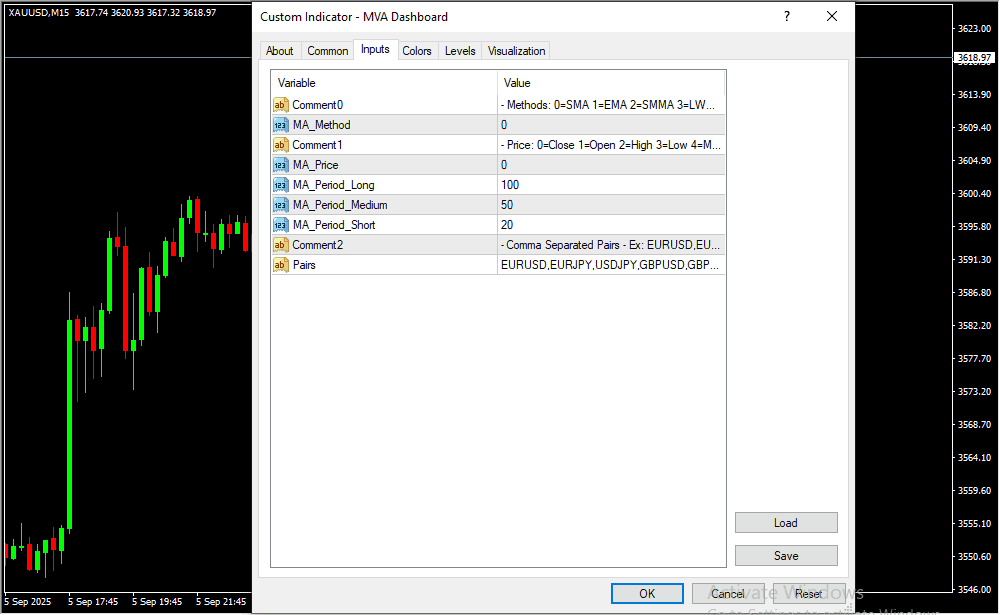
Task: Select the Comment0 Methods value cell
Action: pyautogui.click(x=611, y=105)
